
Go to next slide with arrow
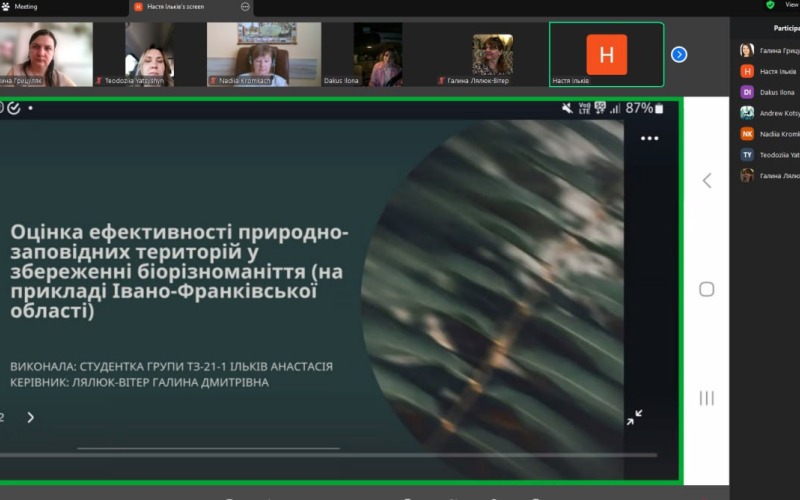coord(31,417)
